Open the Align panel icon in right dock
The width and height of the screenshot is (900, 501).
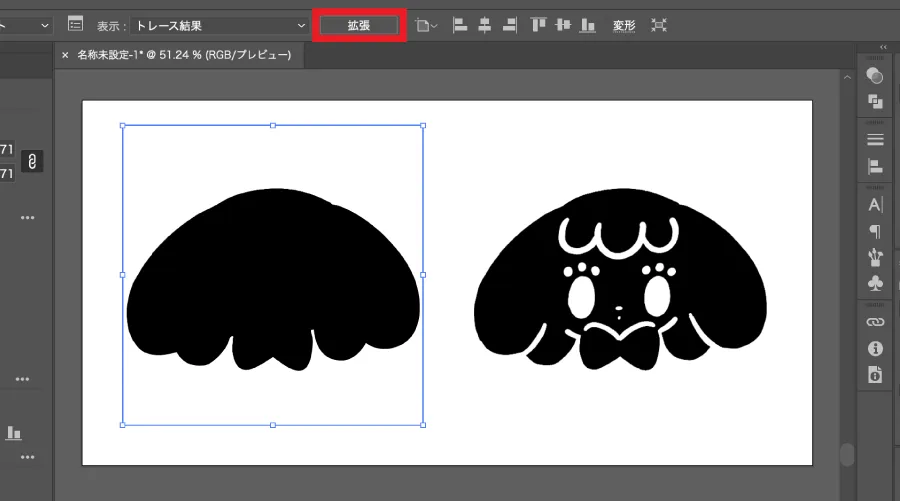click(x=875, y=166)
